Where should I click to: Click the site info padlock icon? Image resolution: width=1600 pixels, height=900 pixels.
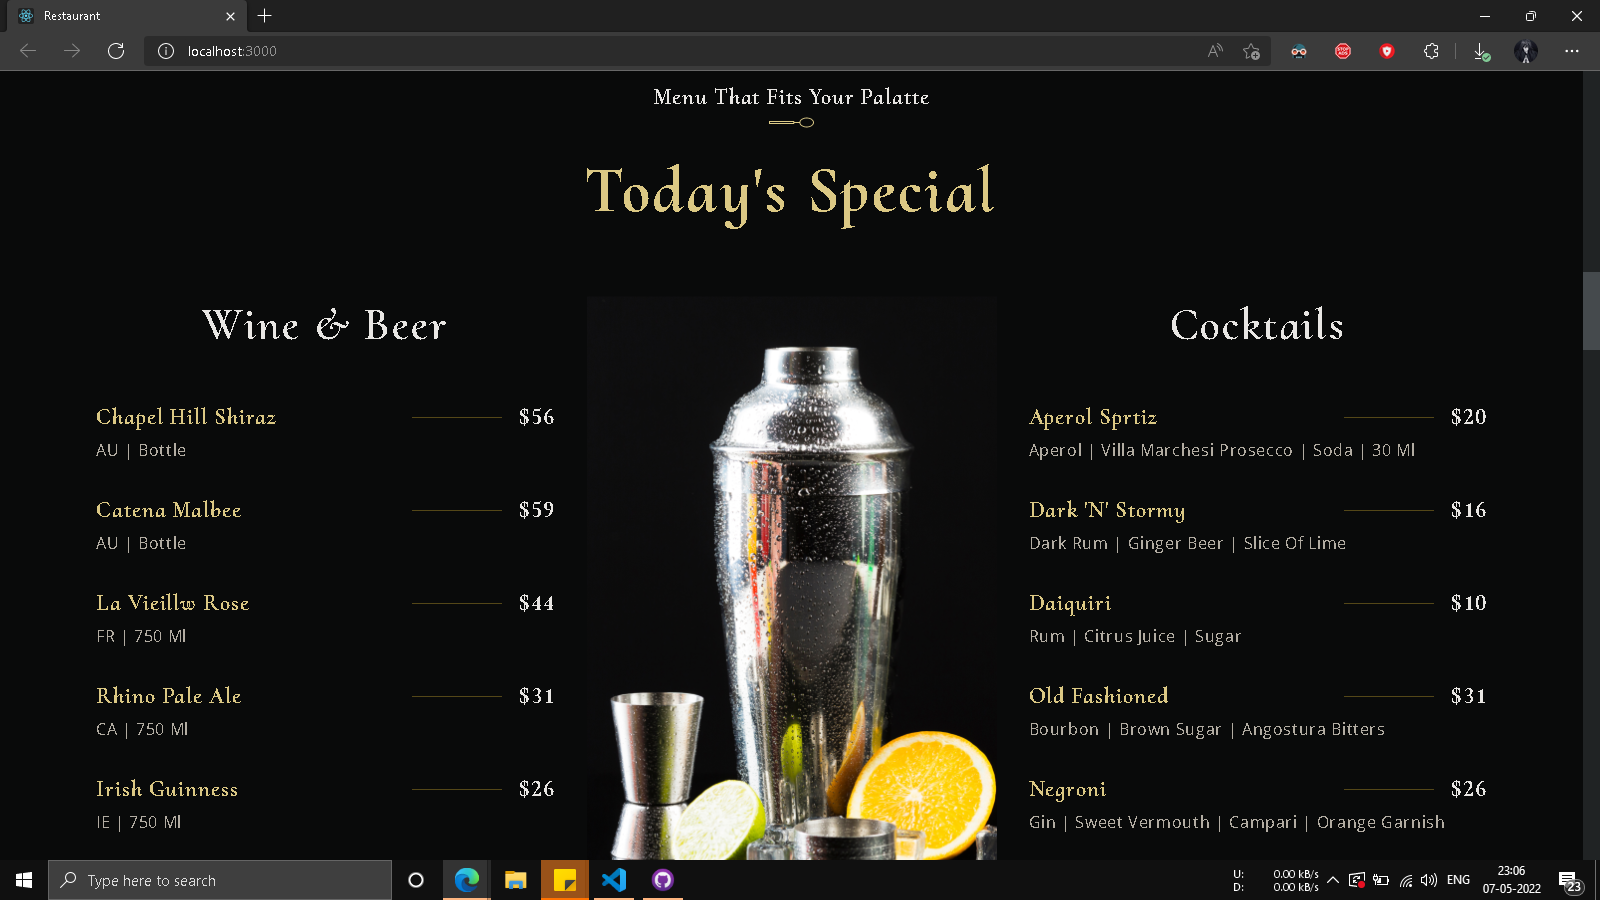click(163, 51)
